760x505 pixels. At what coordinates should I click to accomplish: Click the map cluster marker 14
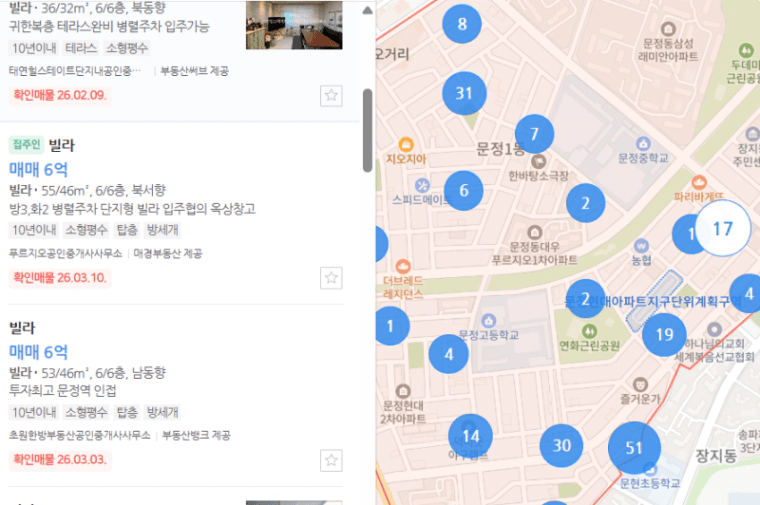[470, 436]
